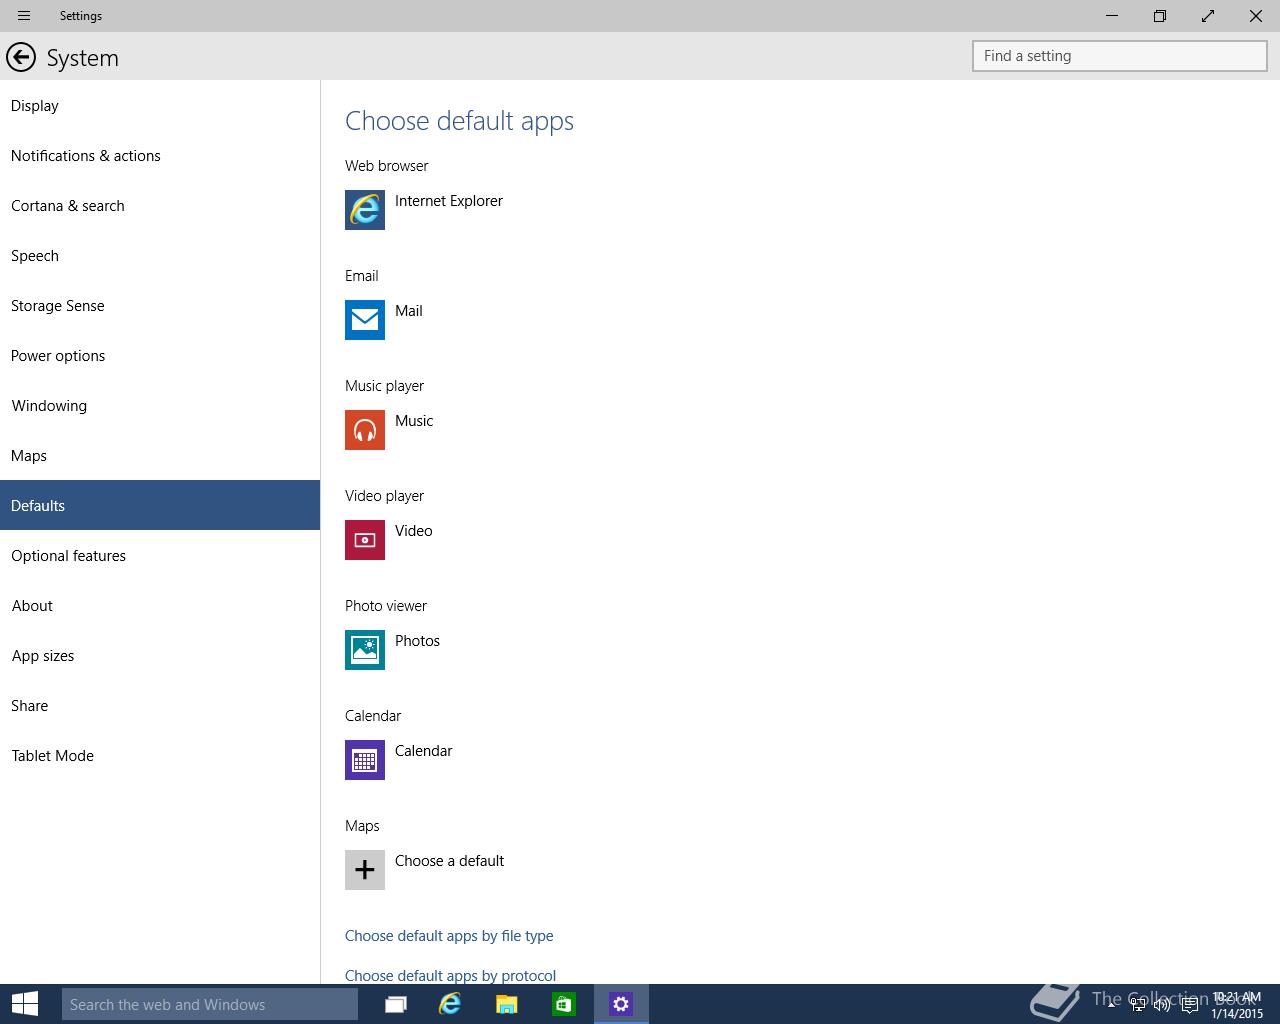This screenshot has width=1280, height=1024.
Task: Select Share in the sidebar
Action: coord(160,705)
